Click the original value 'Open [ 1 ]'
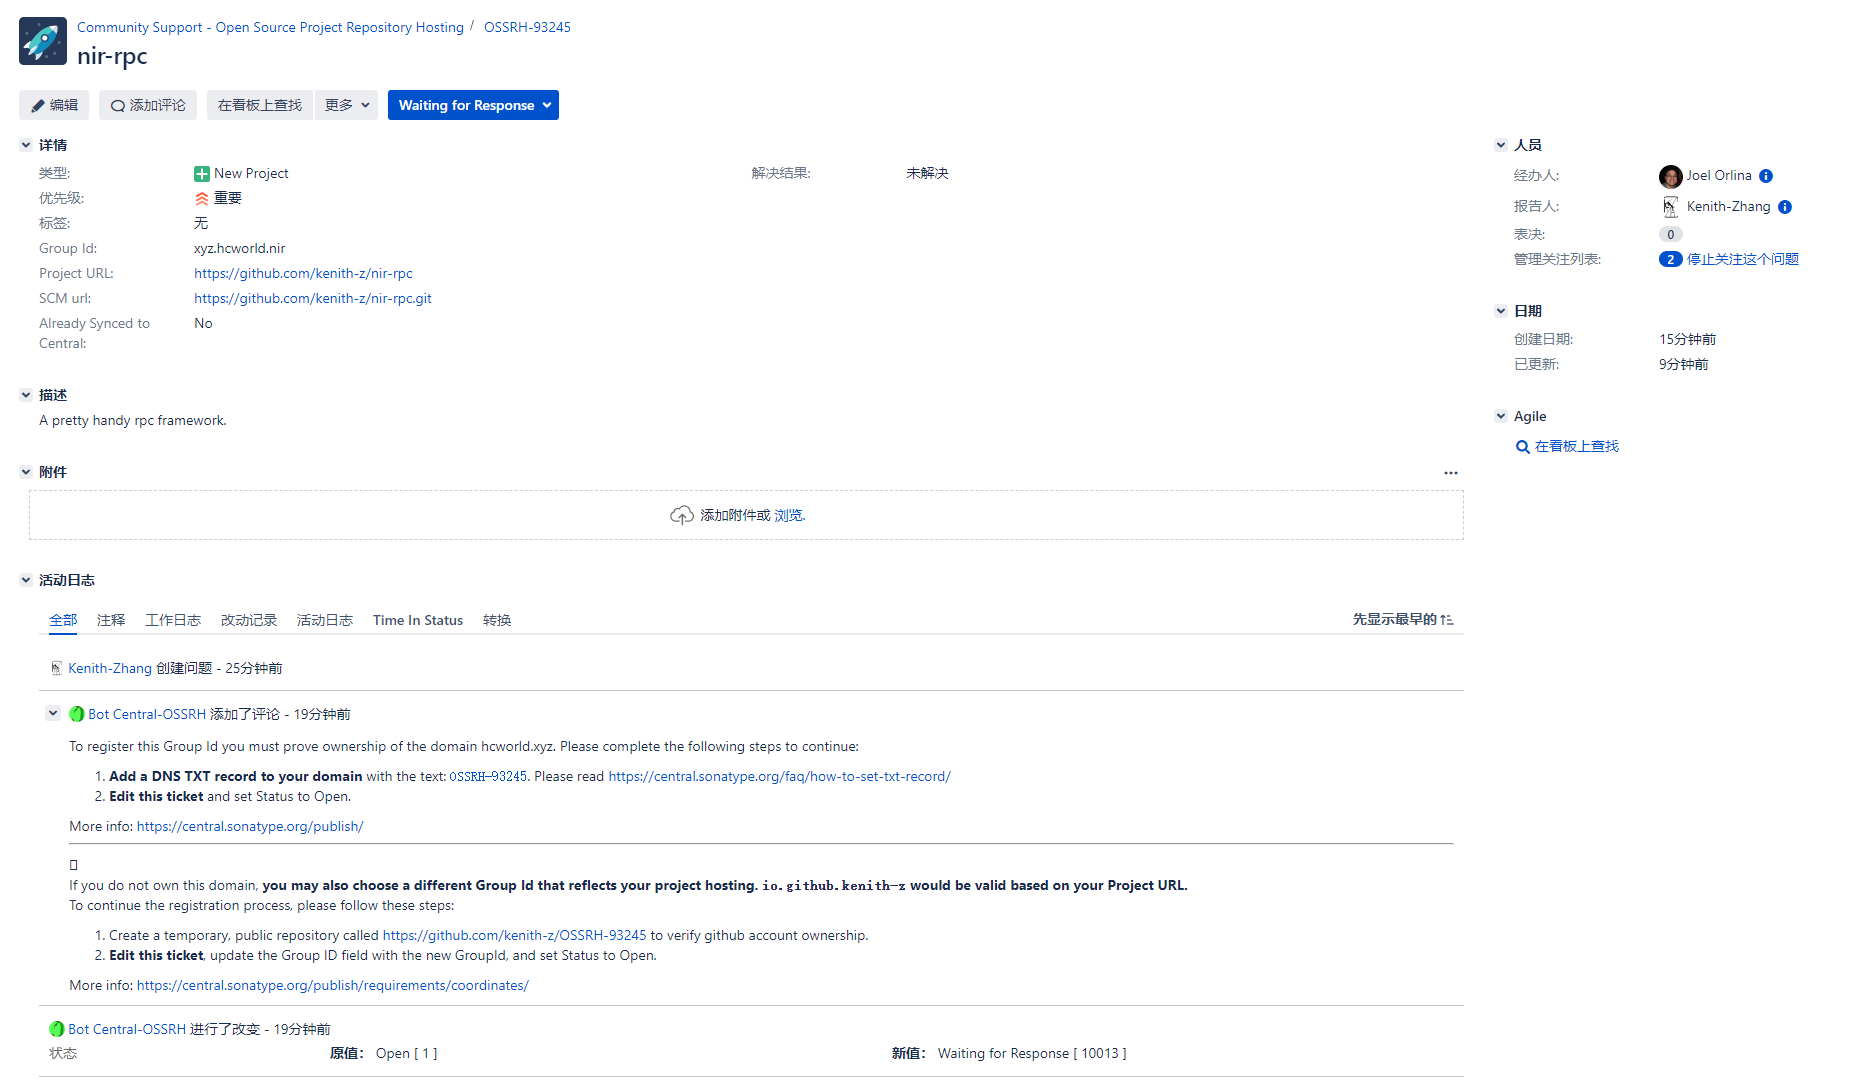 click(406, 1053)
